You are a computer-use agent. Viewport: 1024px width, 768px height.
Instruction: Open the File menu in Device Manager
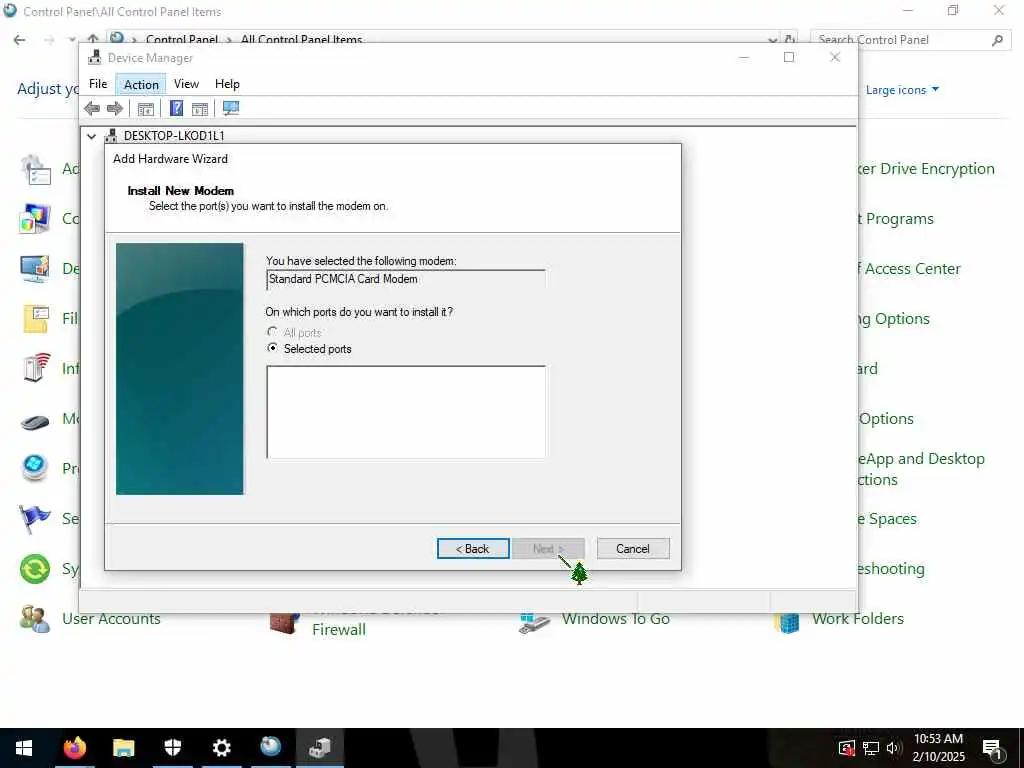pyautogui.click(x=98, y=84)
